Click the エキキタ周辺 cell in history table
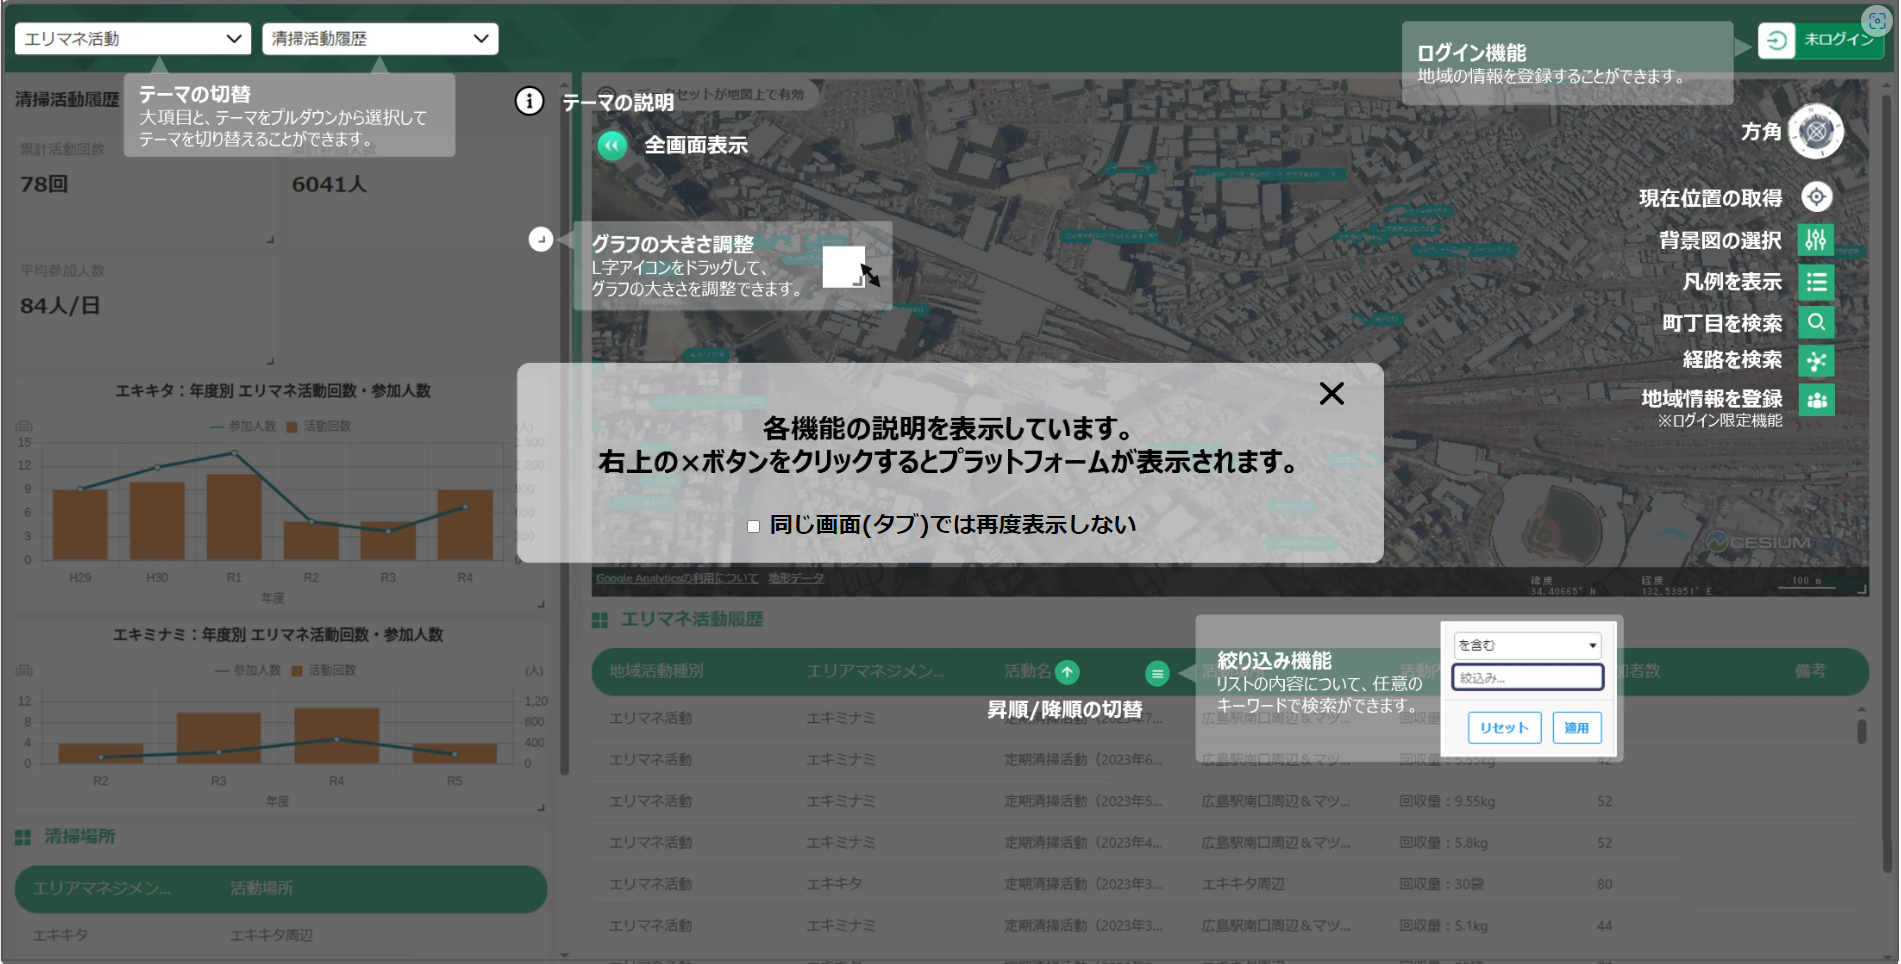1901x964 pixels. point(1243,884)
